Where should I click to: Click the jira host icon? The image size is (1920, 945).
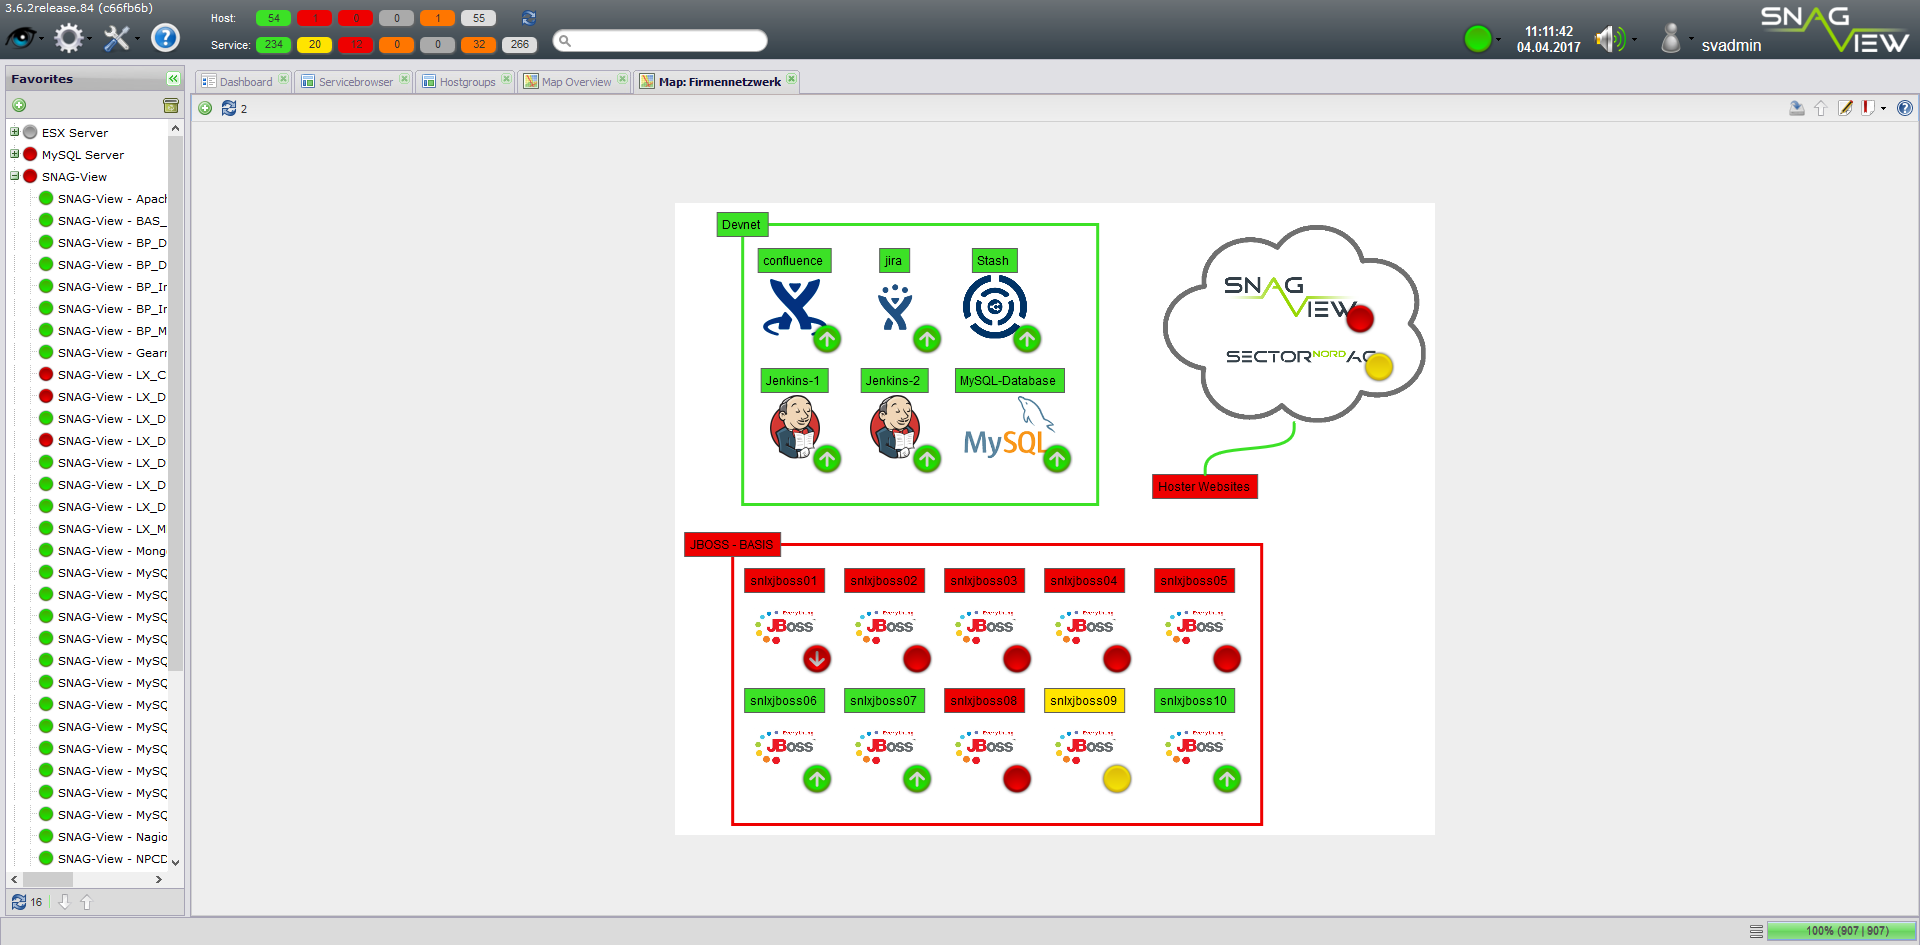[x=895, y=307]
